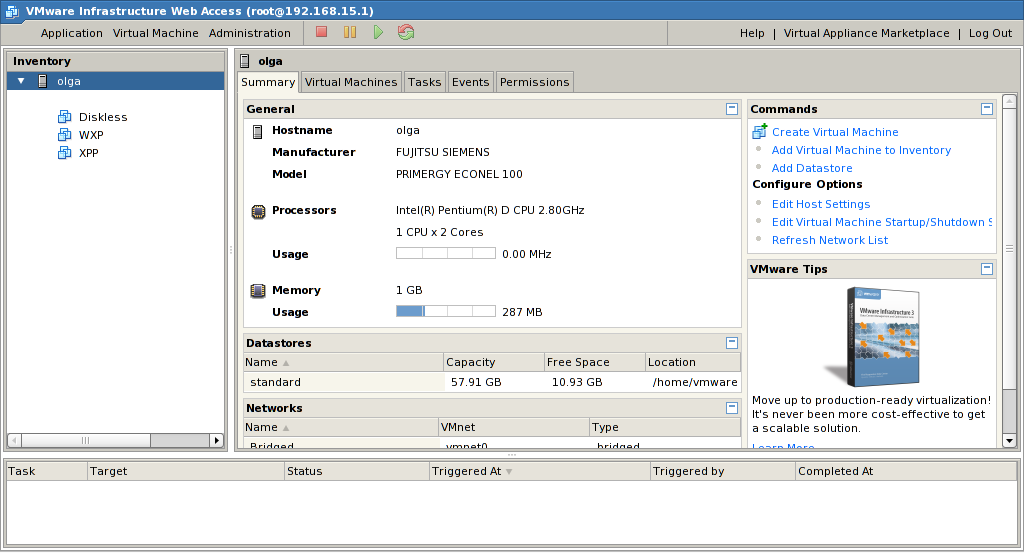Click Inventory scrollbar right arrow

(217, 440)
